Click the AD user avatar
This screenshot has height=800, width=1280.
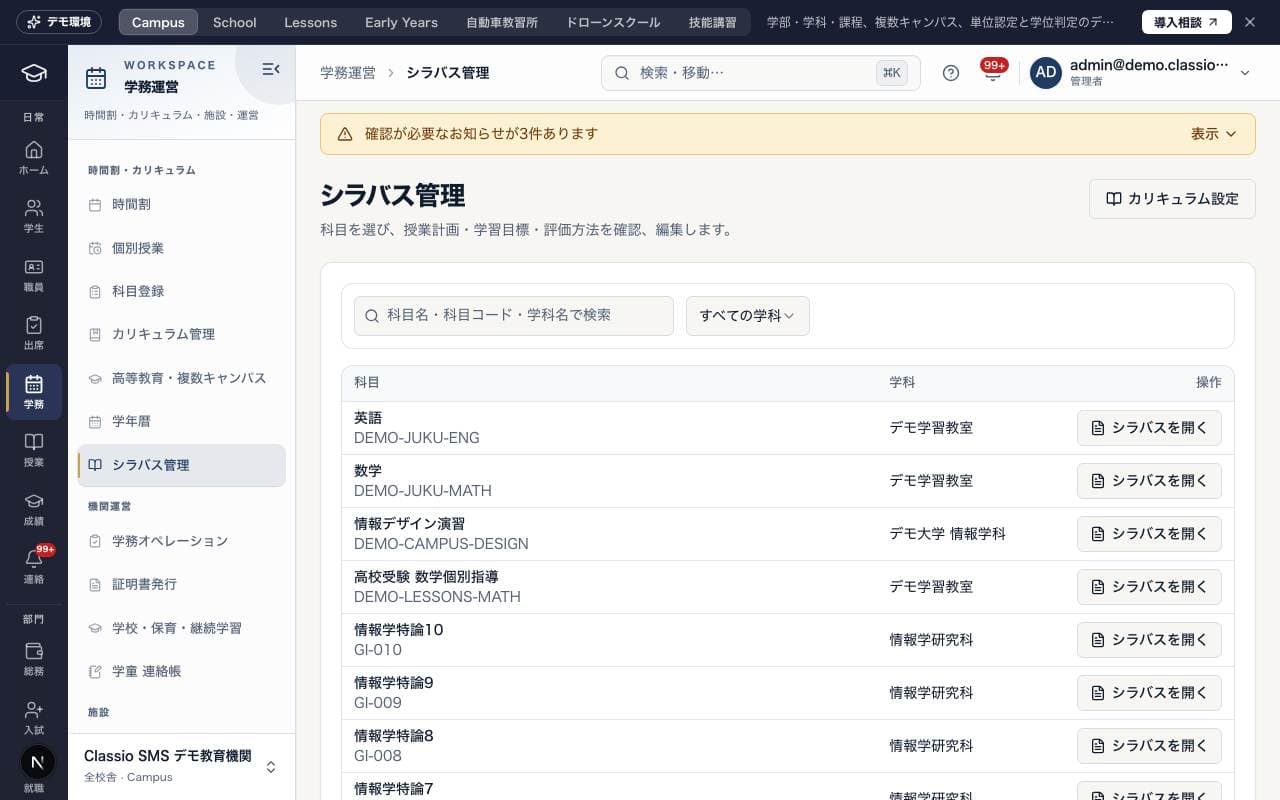click(1046, 73)
